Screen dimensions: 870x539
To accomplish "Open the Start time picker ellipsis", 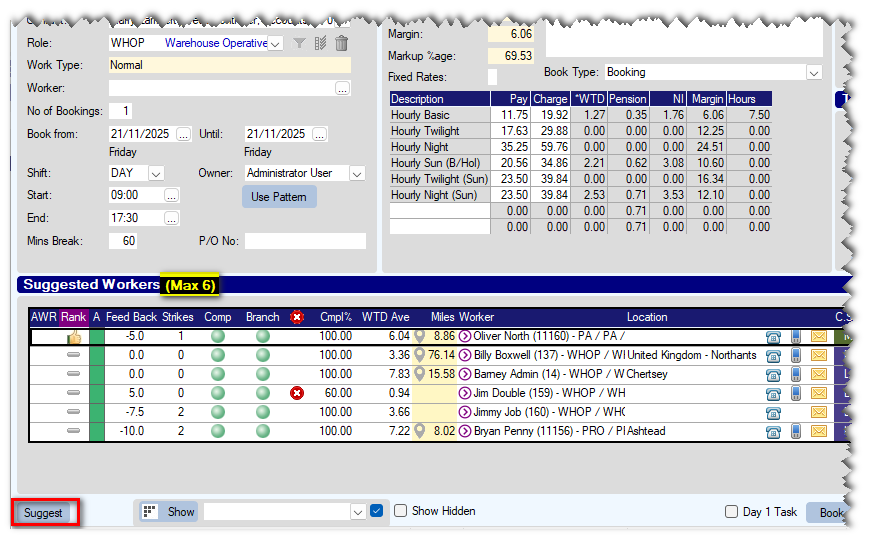I will click(x=171, y=195).
